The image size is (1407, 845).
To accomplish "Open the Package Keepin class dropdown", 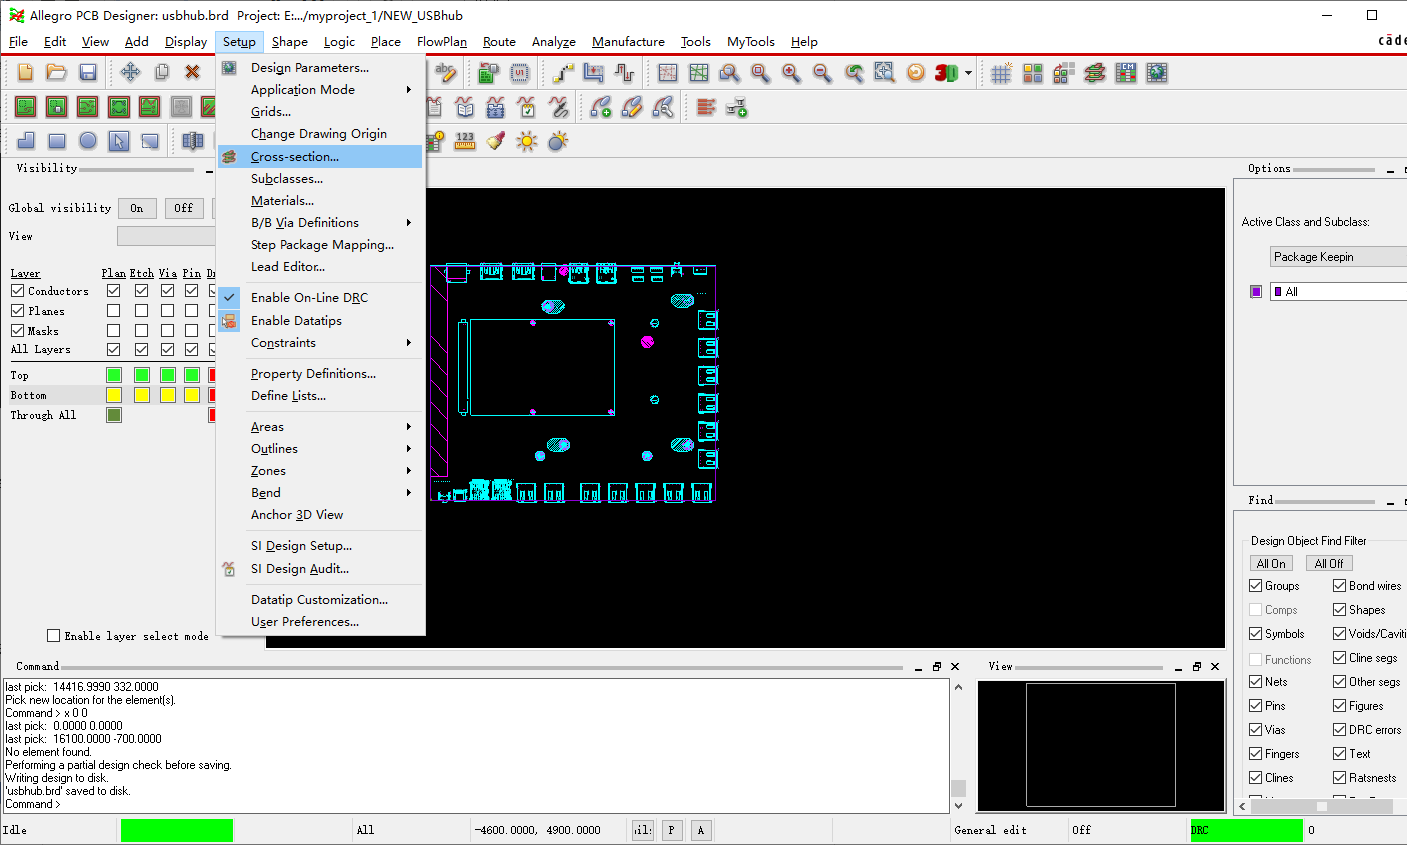I will click(1339, 257).
